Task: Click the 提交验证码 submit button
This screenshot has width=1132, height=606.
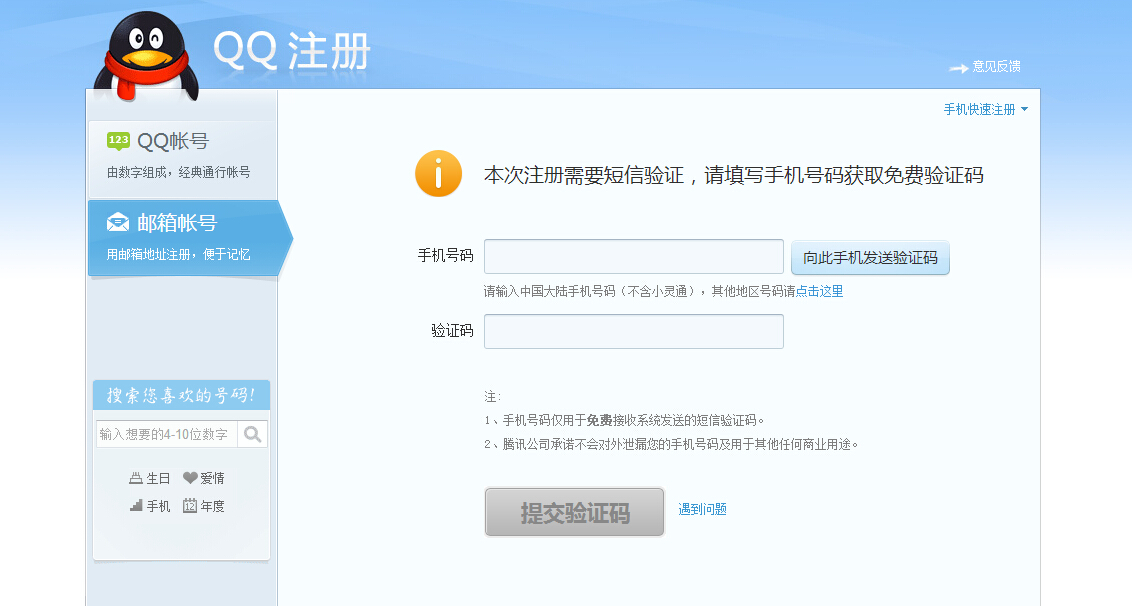Action: (575, 512)
